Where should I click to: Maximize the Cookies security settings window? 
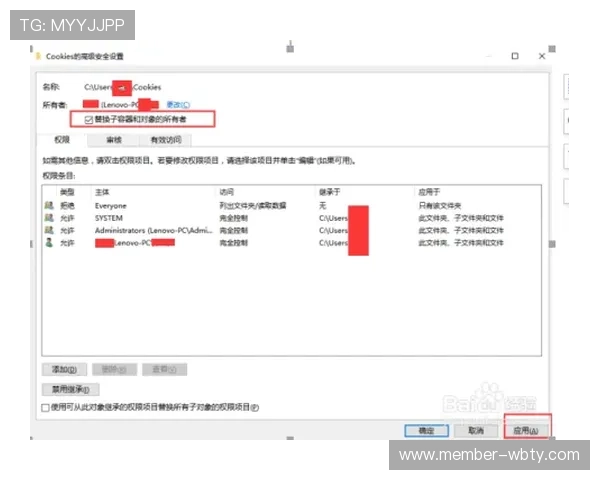[x=515, y=56]
